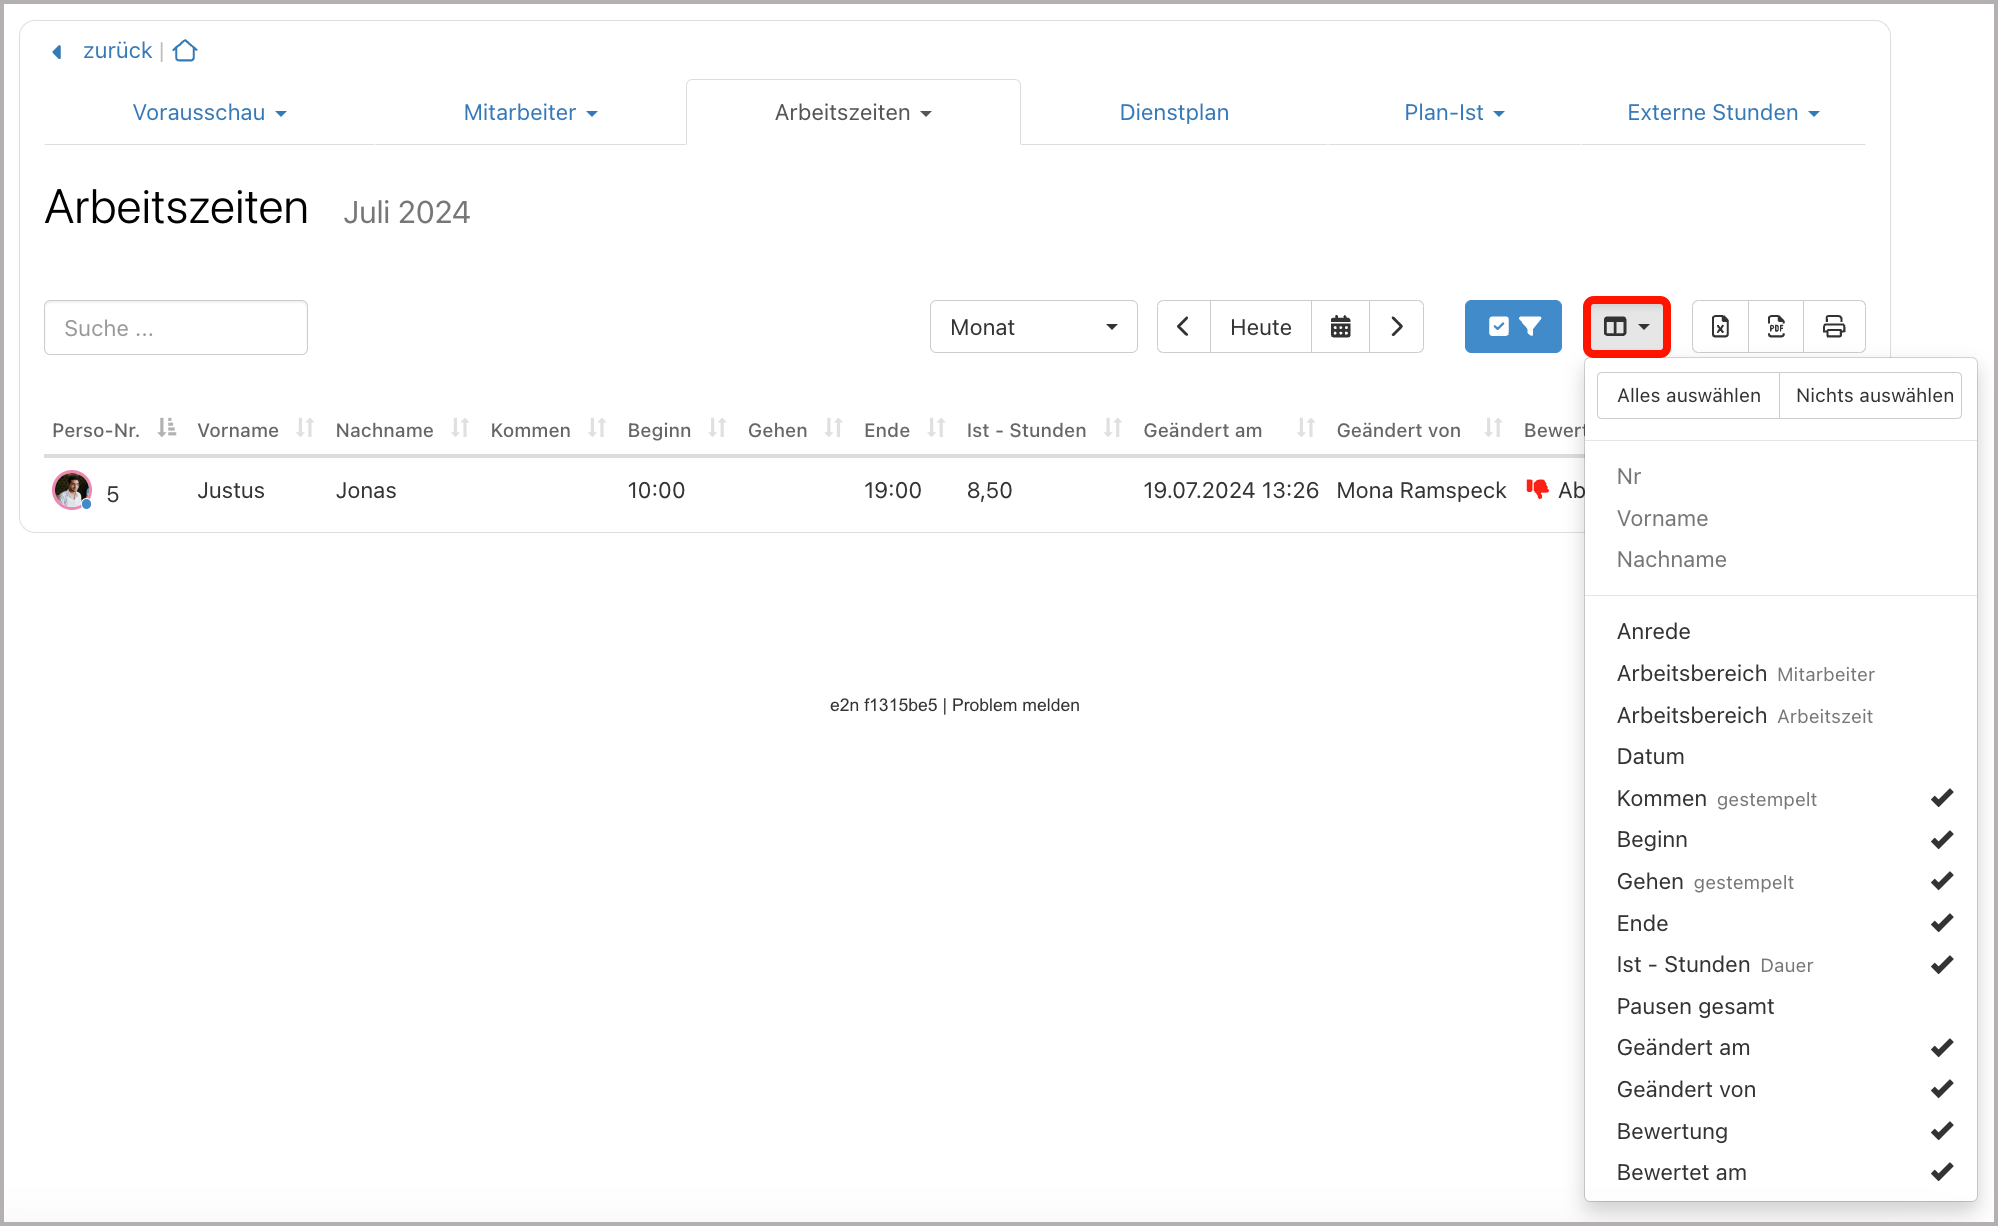
Task: Click the home icon next to zurück
Action: (x=185, y=51)
